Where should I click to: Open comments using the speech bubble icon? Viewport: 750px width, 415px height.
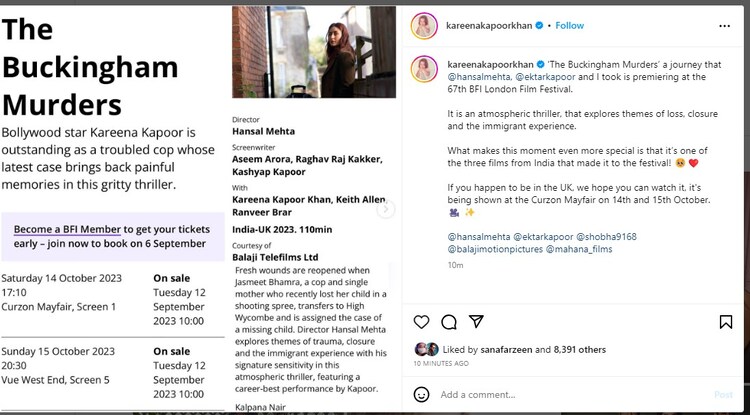pos(449,322)
